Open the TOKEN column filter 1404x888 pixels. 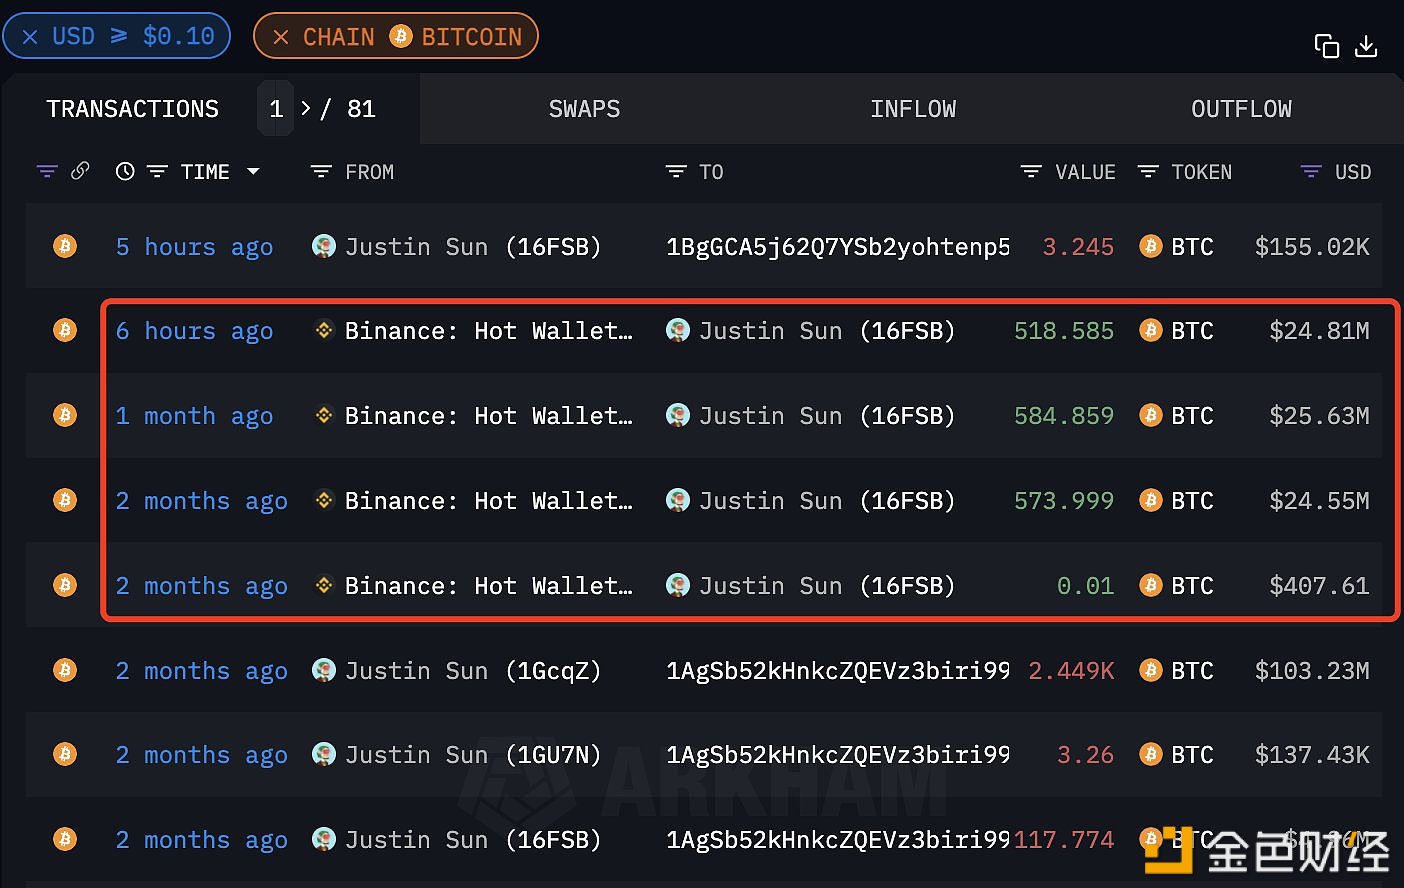1148,172
